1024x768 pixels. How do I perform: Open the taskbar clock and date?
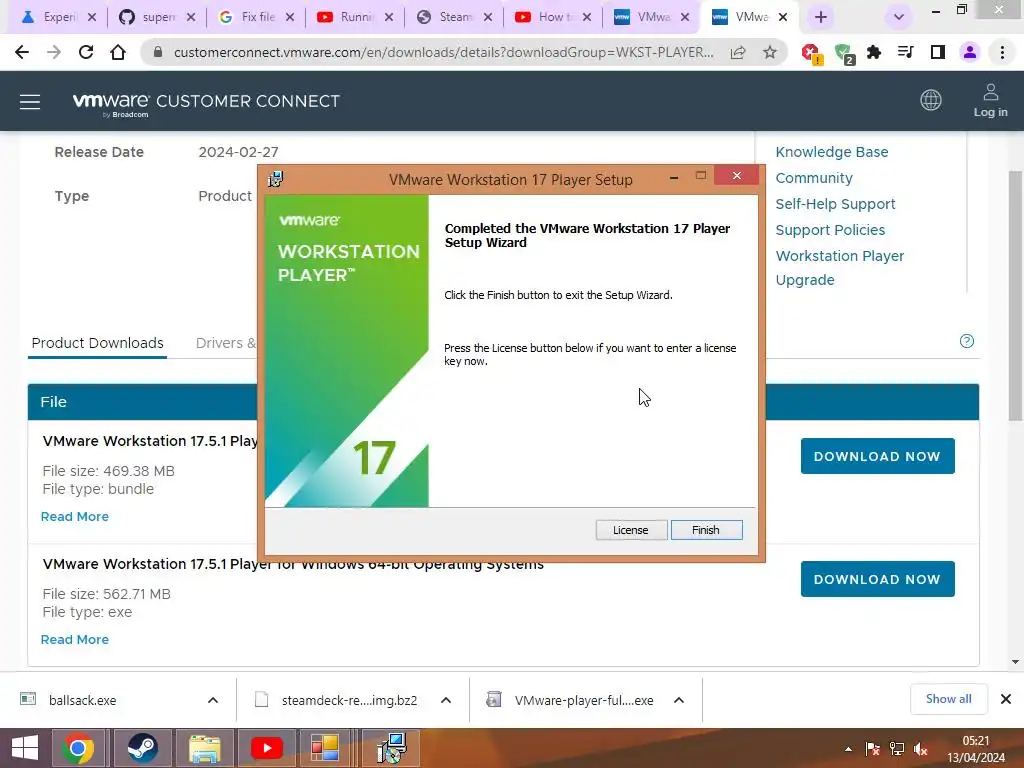[x=976, y=749]
